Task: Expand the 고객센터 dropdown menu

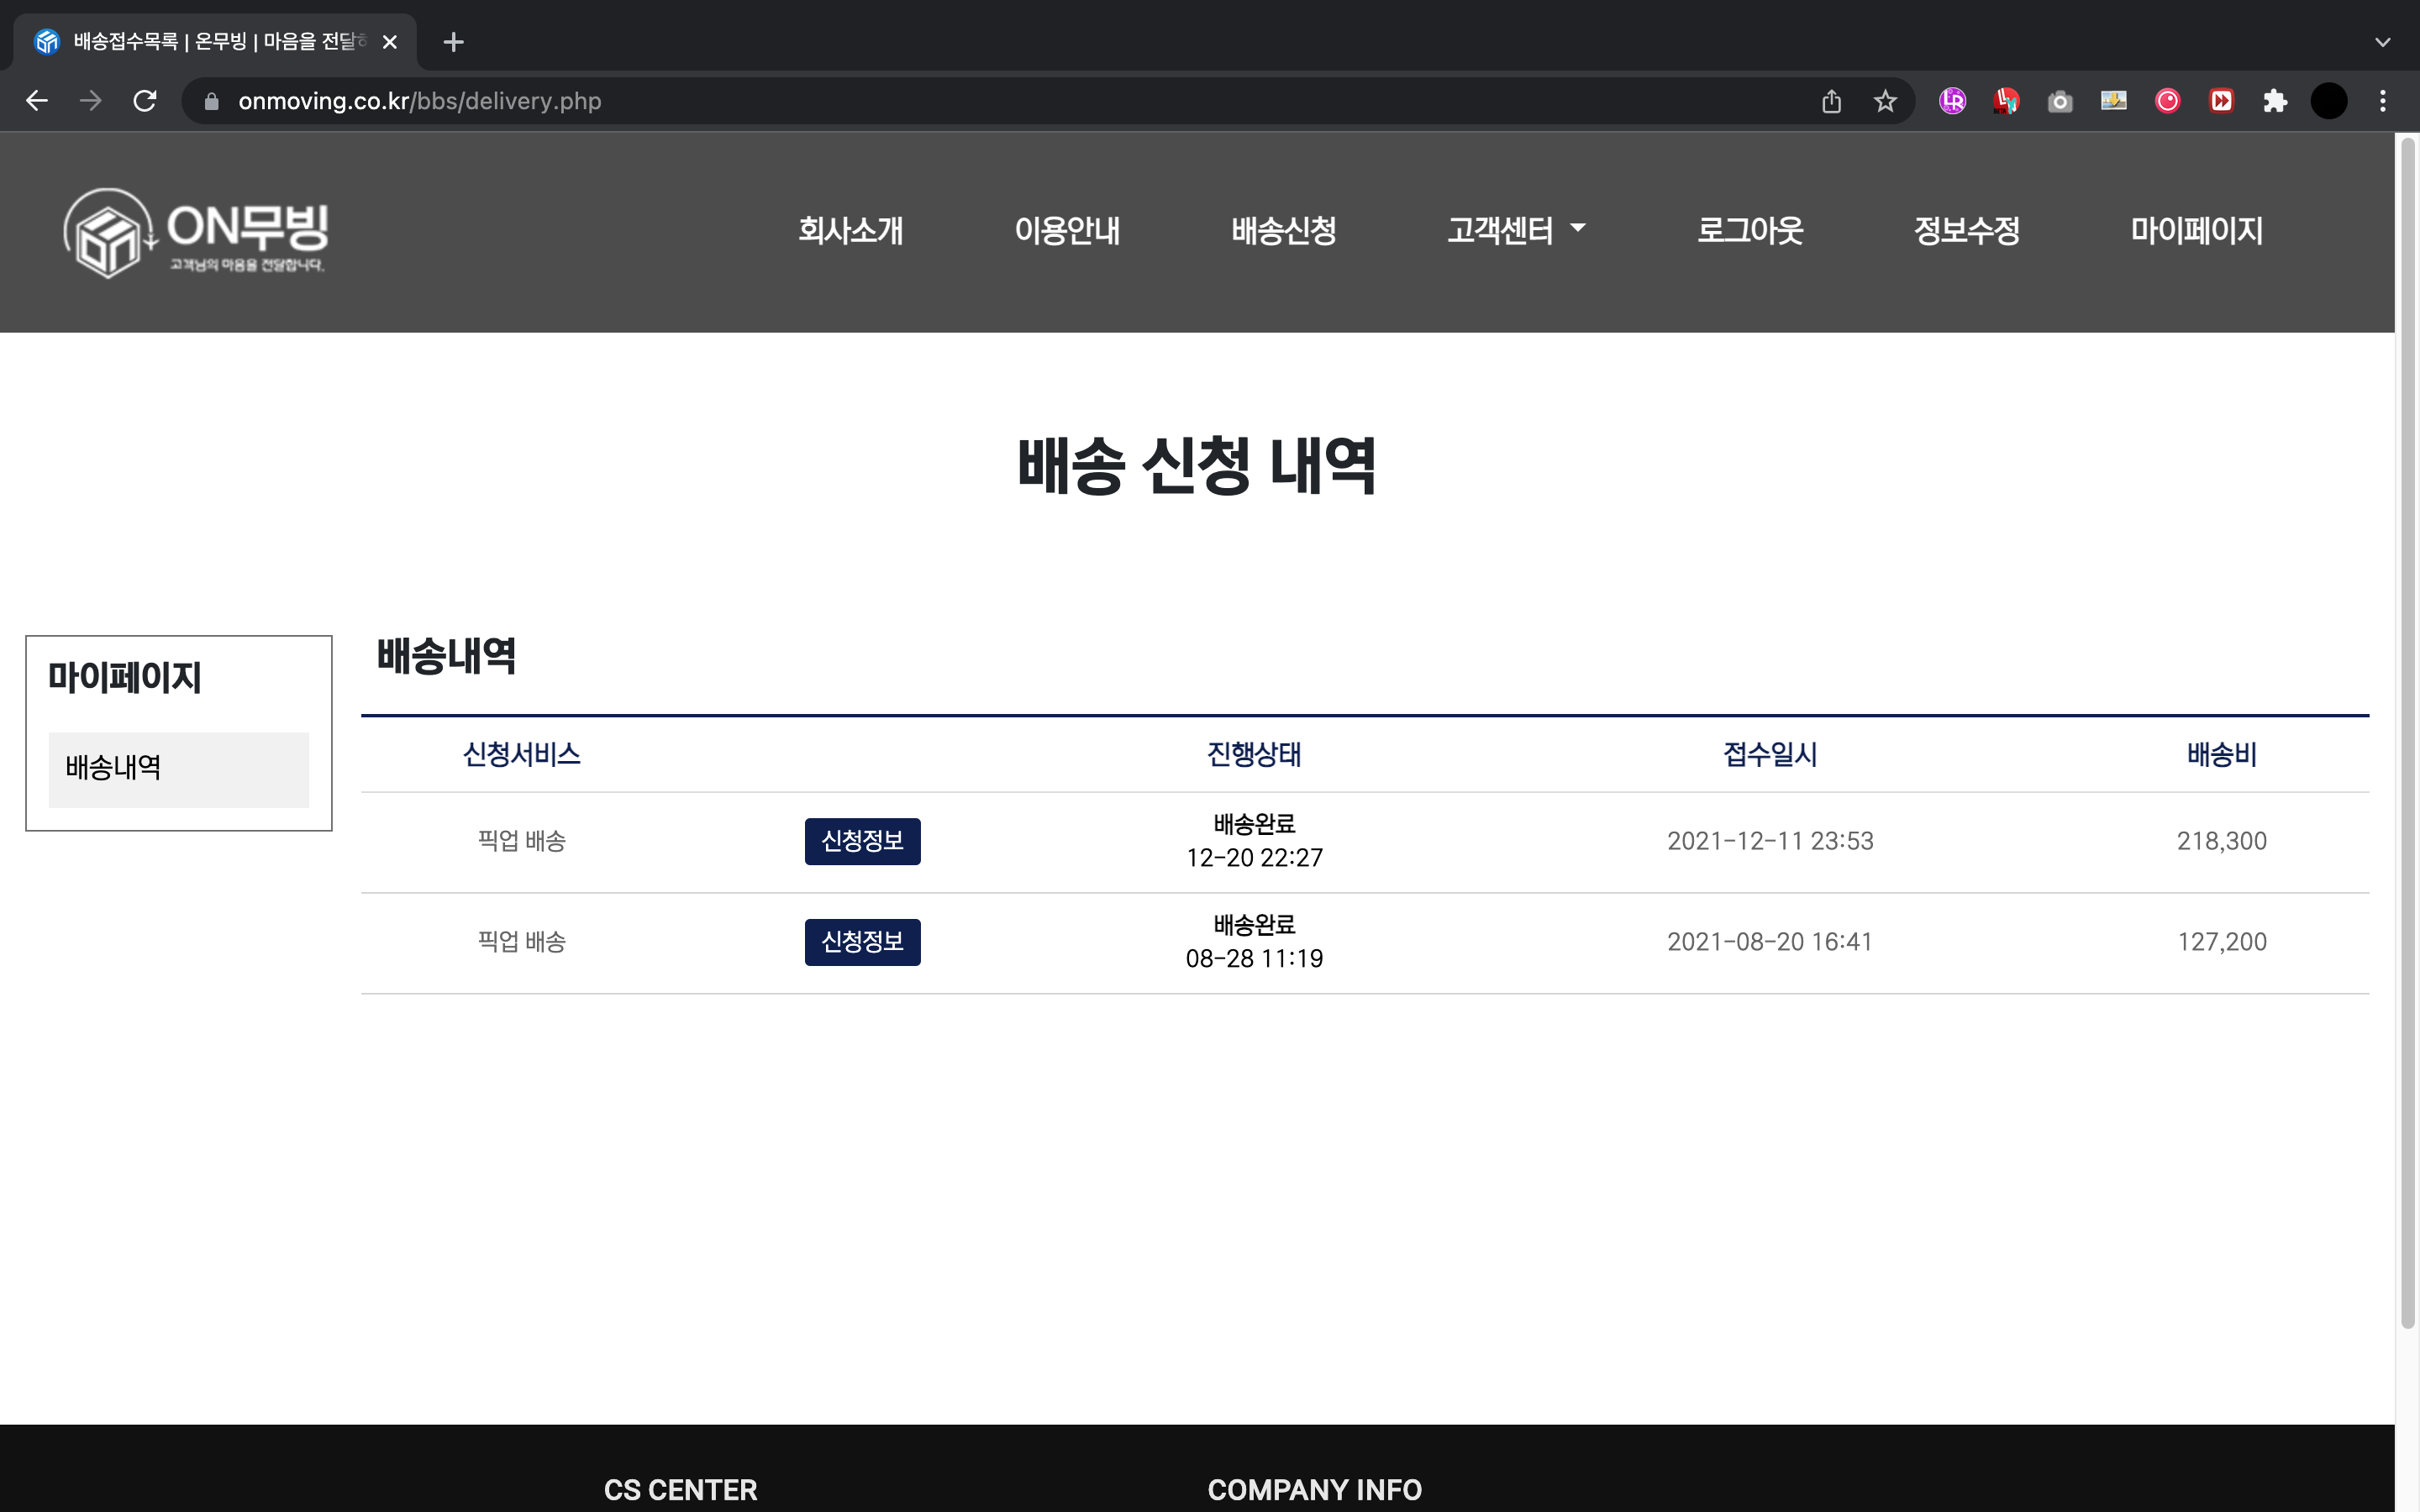Action: click(x=1516, y=230)
